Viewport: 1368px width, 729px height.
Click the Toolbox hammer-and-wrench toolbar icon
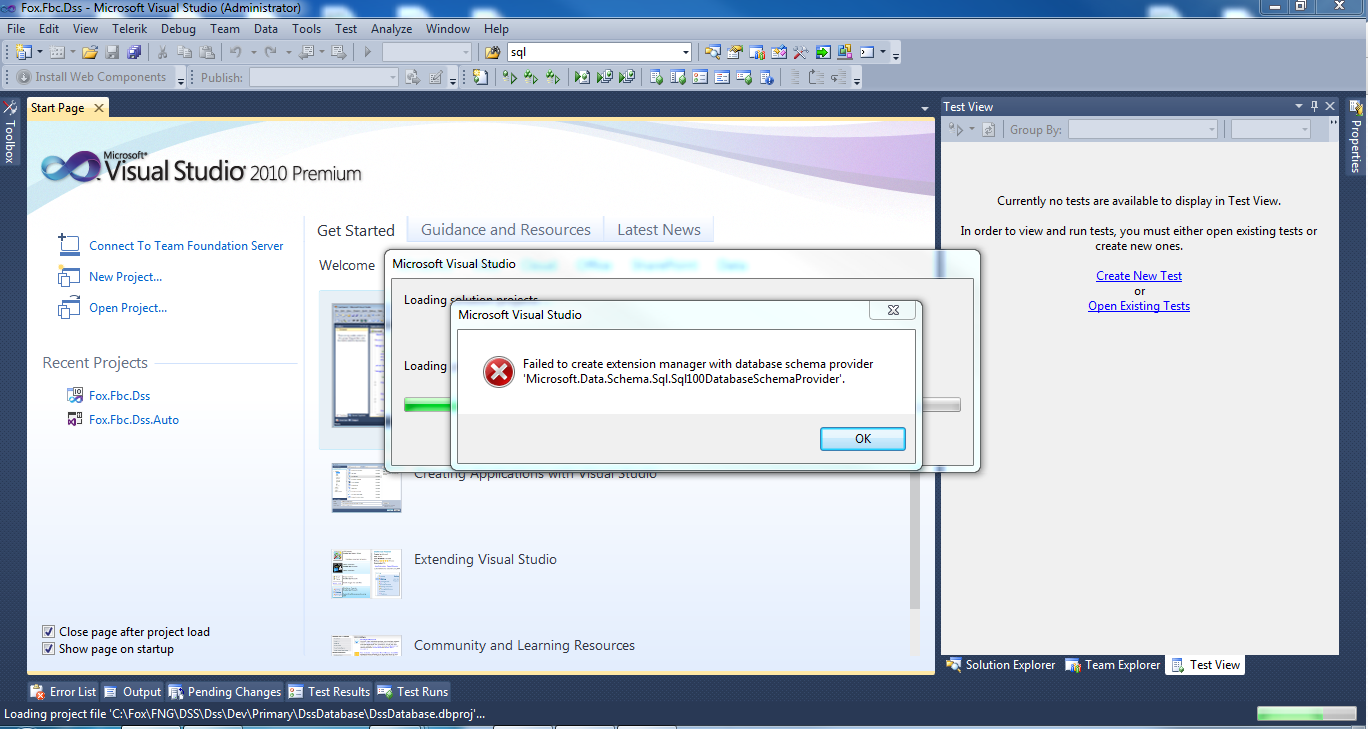(x=800, y=52)
